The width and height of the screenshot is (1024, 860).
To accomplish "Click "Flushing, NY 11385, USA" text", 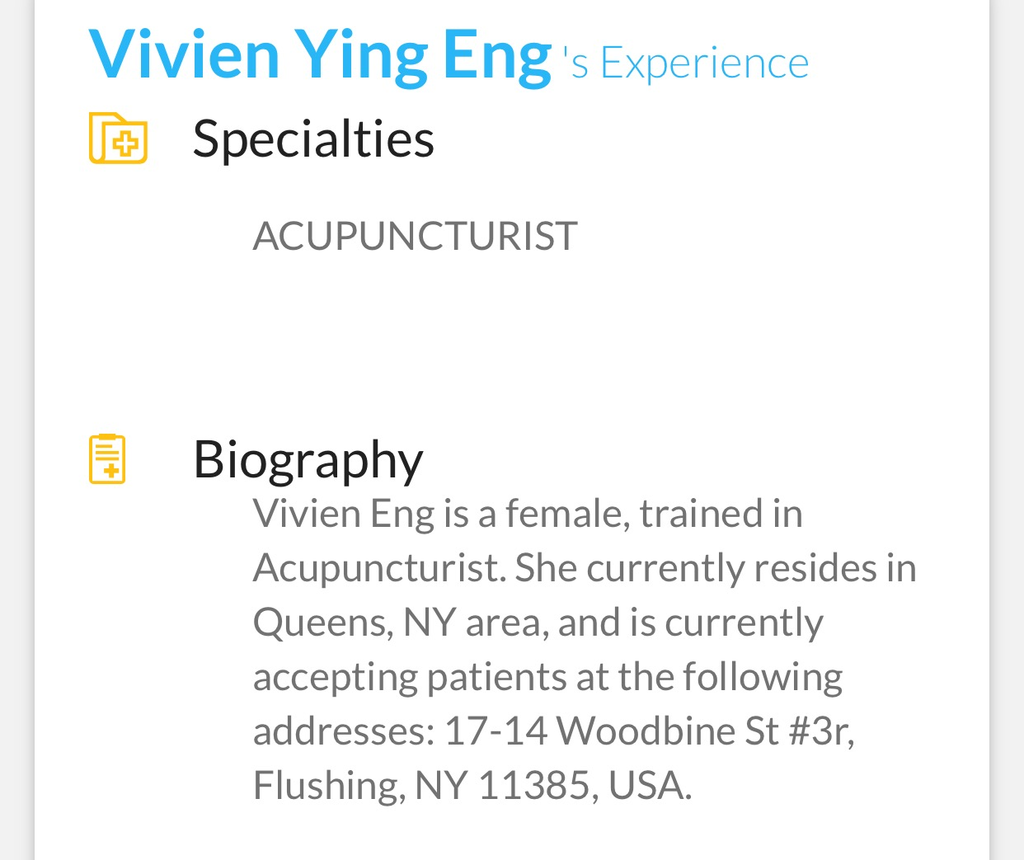I will [472, 785].
